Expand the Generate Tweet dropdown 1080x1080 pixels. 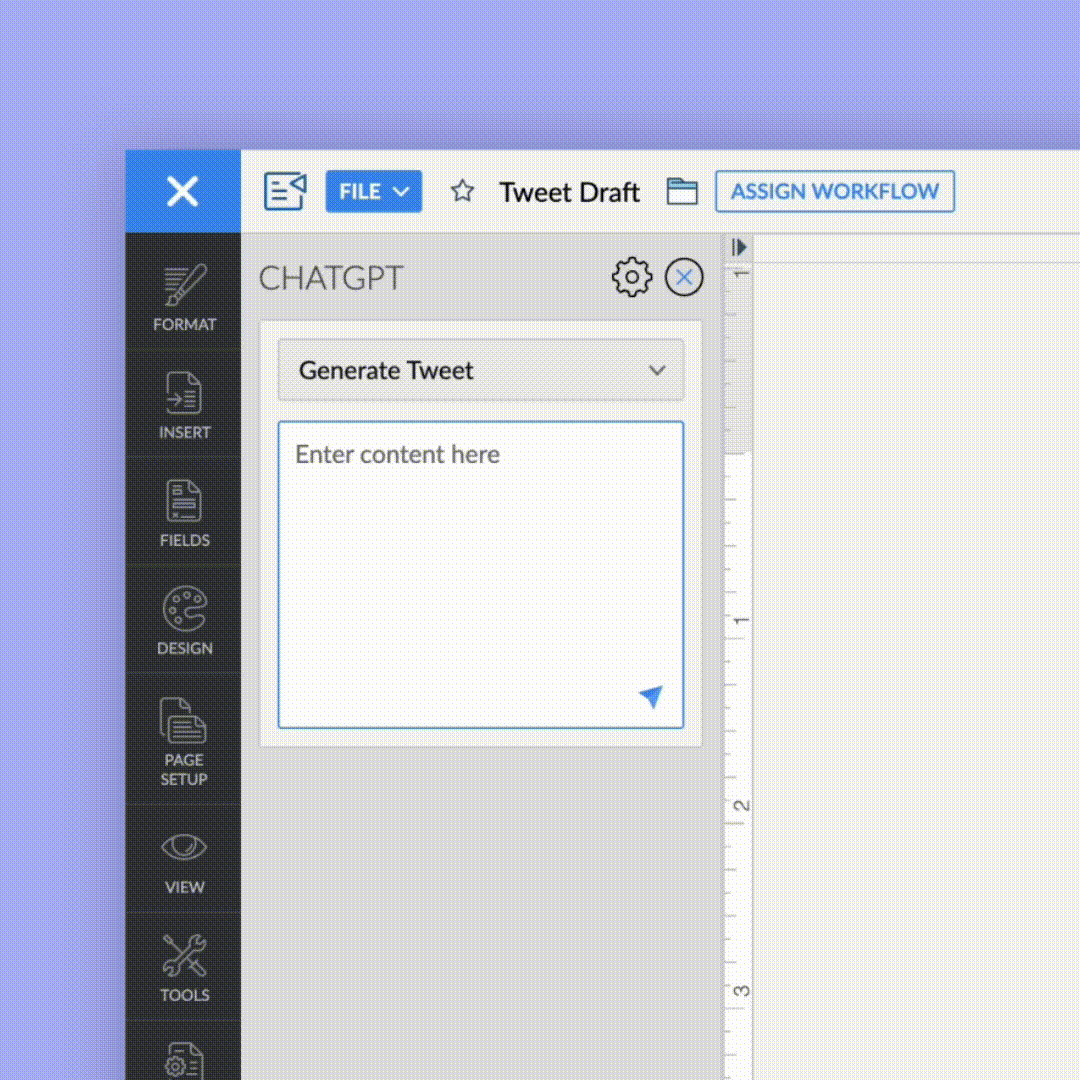coord(481,370)
